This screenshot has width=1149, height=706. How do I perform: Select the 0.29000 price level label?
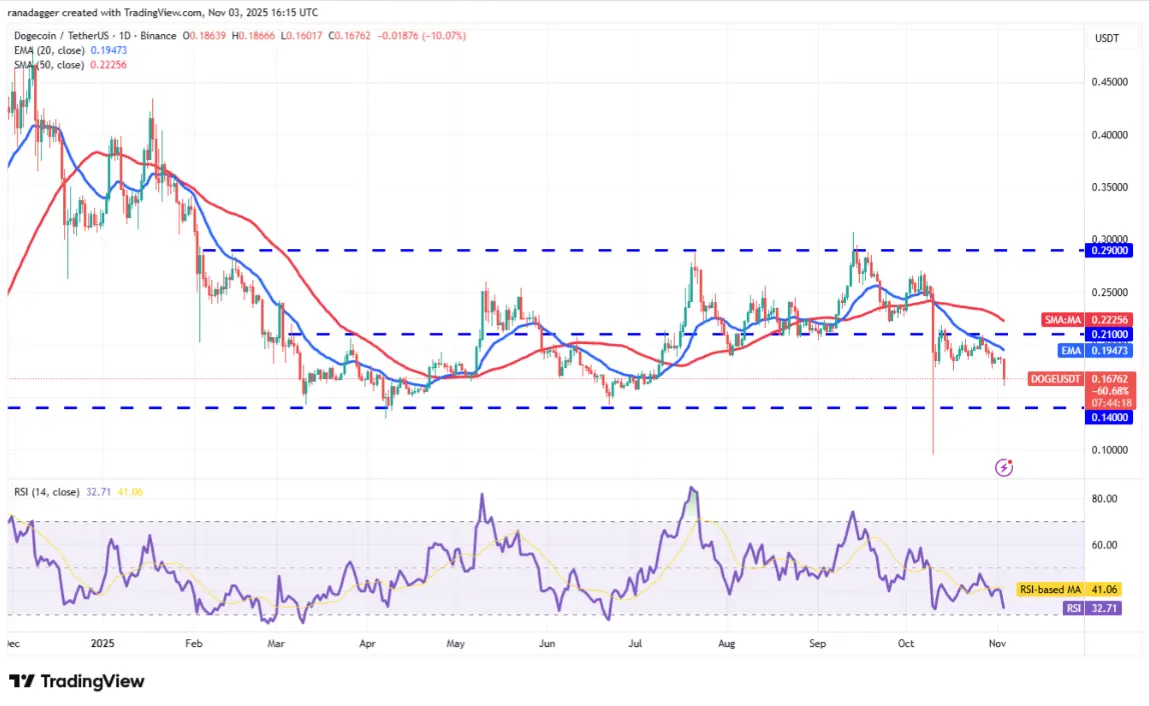[1108, 251]
